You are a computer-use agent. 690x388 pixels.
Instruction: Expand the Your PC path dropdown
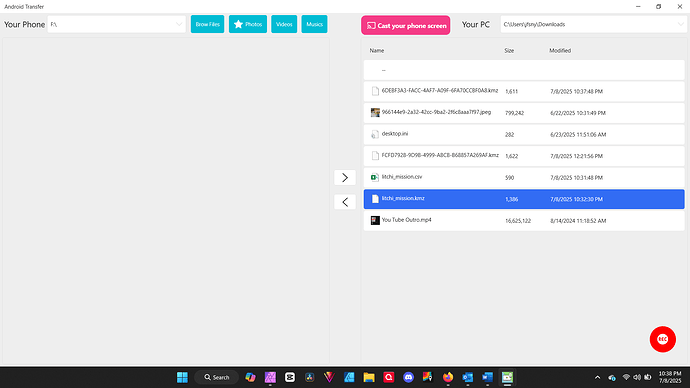[x=681, y=24]
